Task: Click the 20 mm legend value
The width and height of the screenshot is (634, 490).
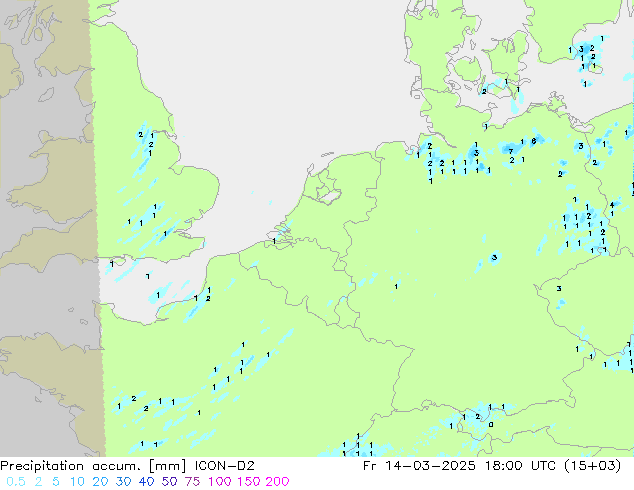Action: [x=100, y=482]
